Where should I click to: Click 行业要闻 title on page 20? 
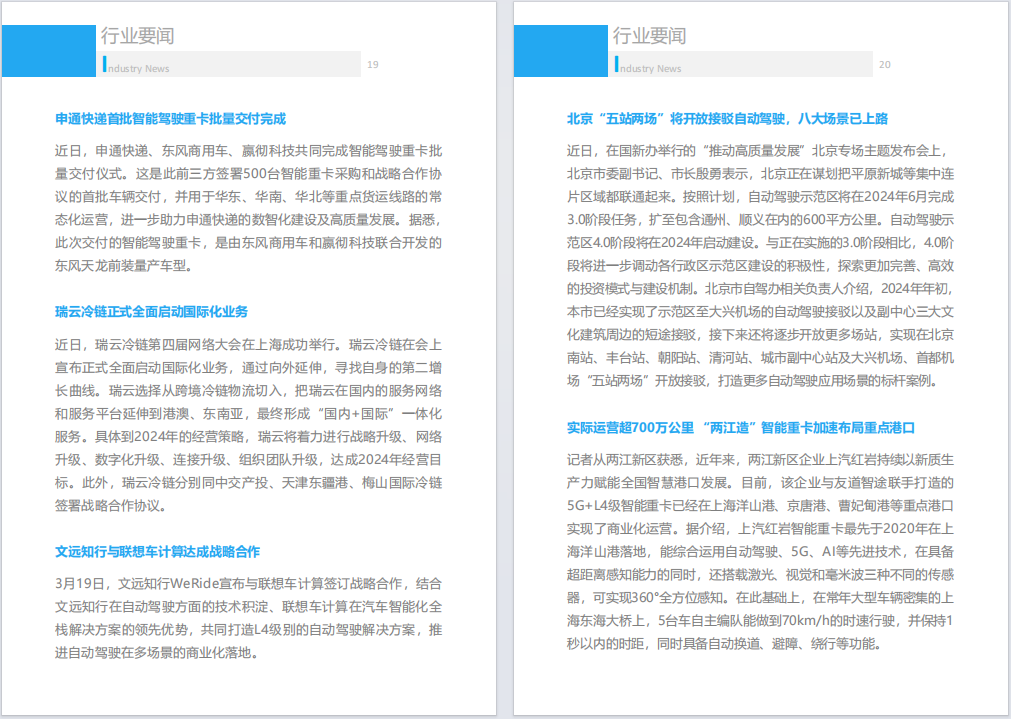click(649, 36)
